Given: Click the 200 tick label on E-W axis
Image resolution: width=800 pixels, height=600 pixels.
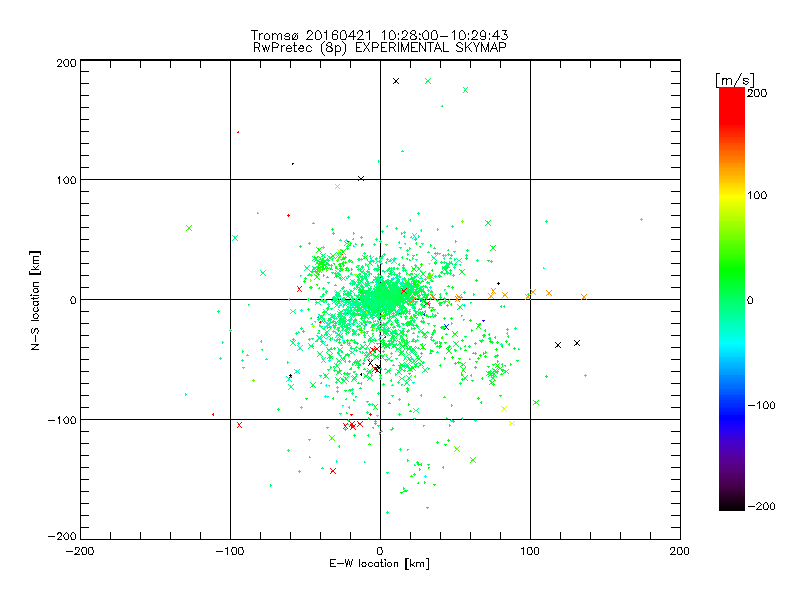Looking at the screenshot, I should (x=680, y=552).
